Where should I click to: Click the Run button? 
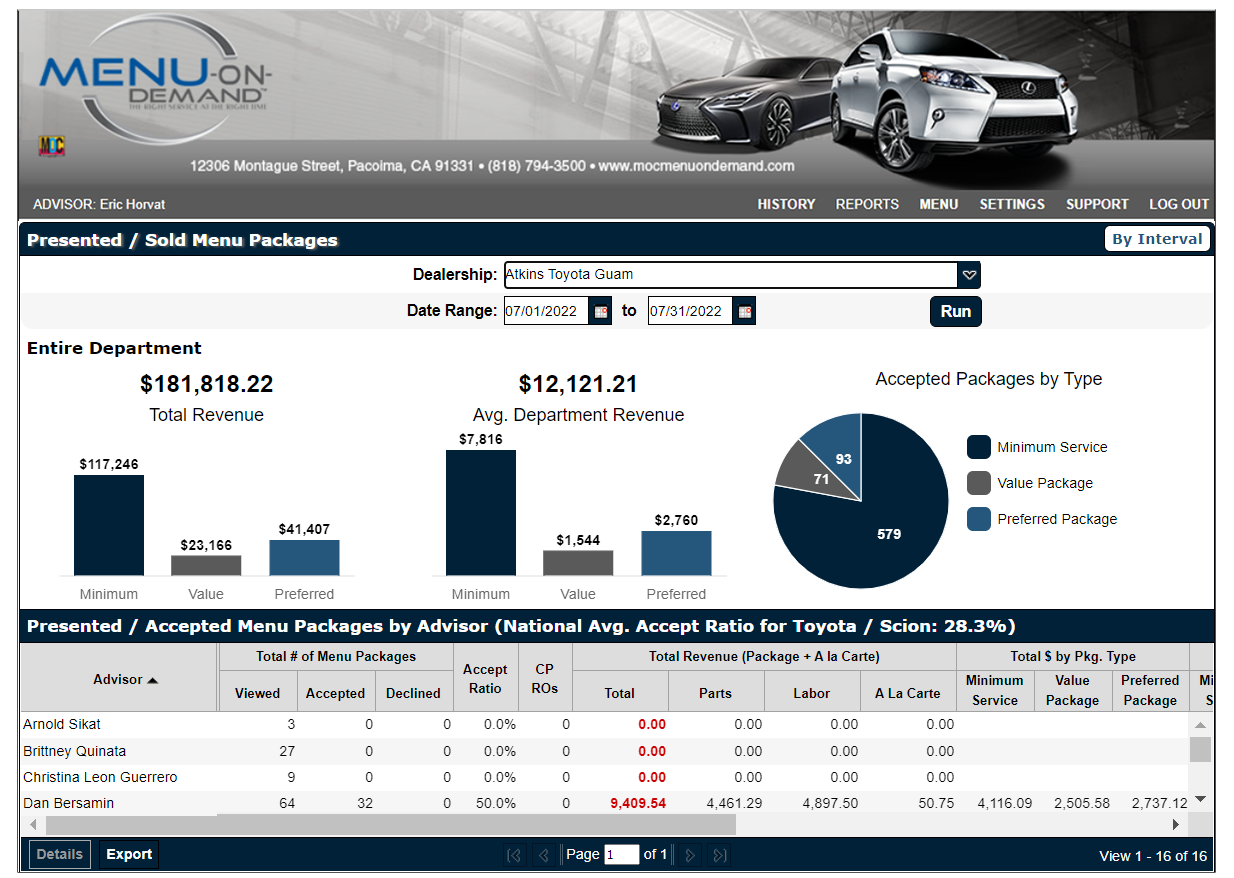coord(956,311)
